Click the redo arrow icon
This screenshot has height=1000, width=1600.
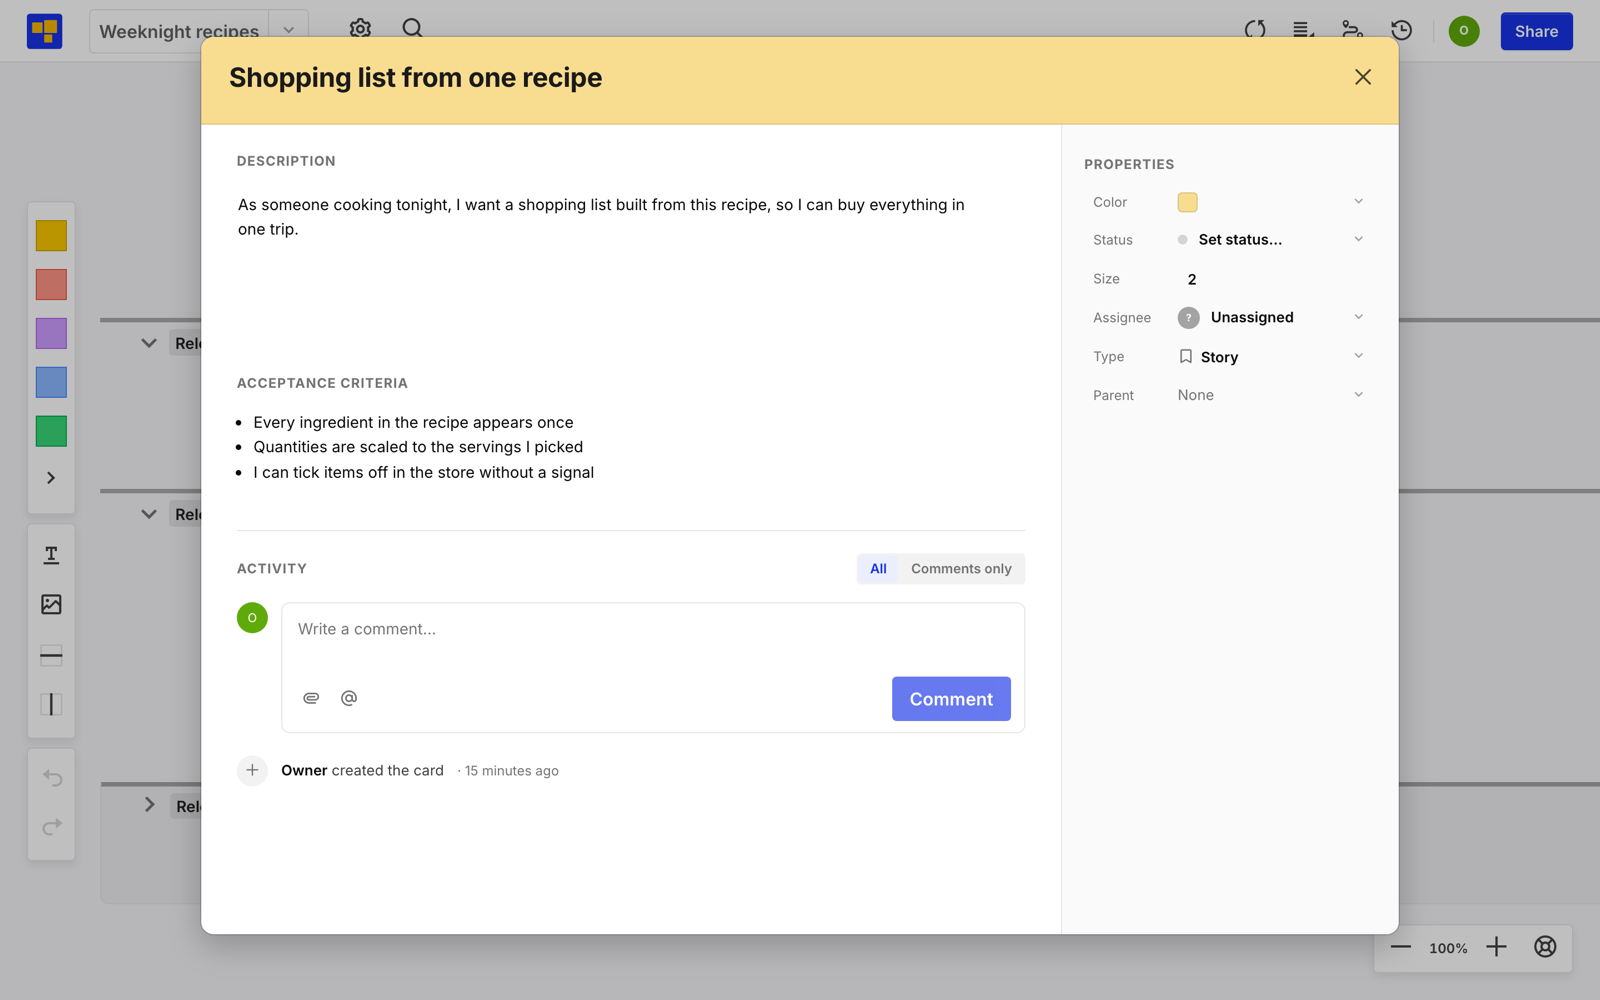[52, 827]
